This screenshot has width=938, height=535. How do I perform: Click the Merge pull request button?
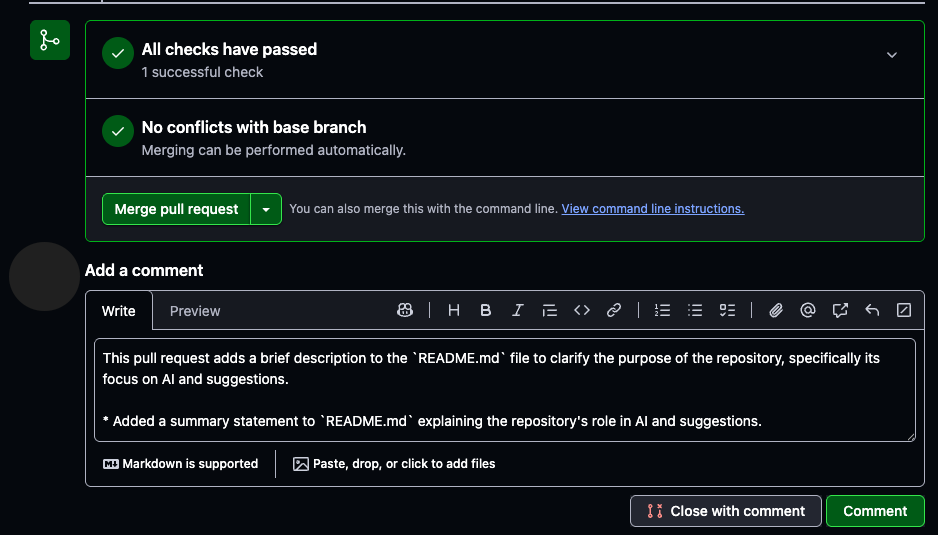coord(176,209)
